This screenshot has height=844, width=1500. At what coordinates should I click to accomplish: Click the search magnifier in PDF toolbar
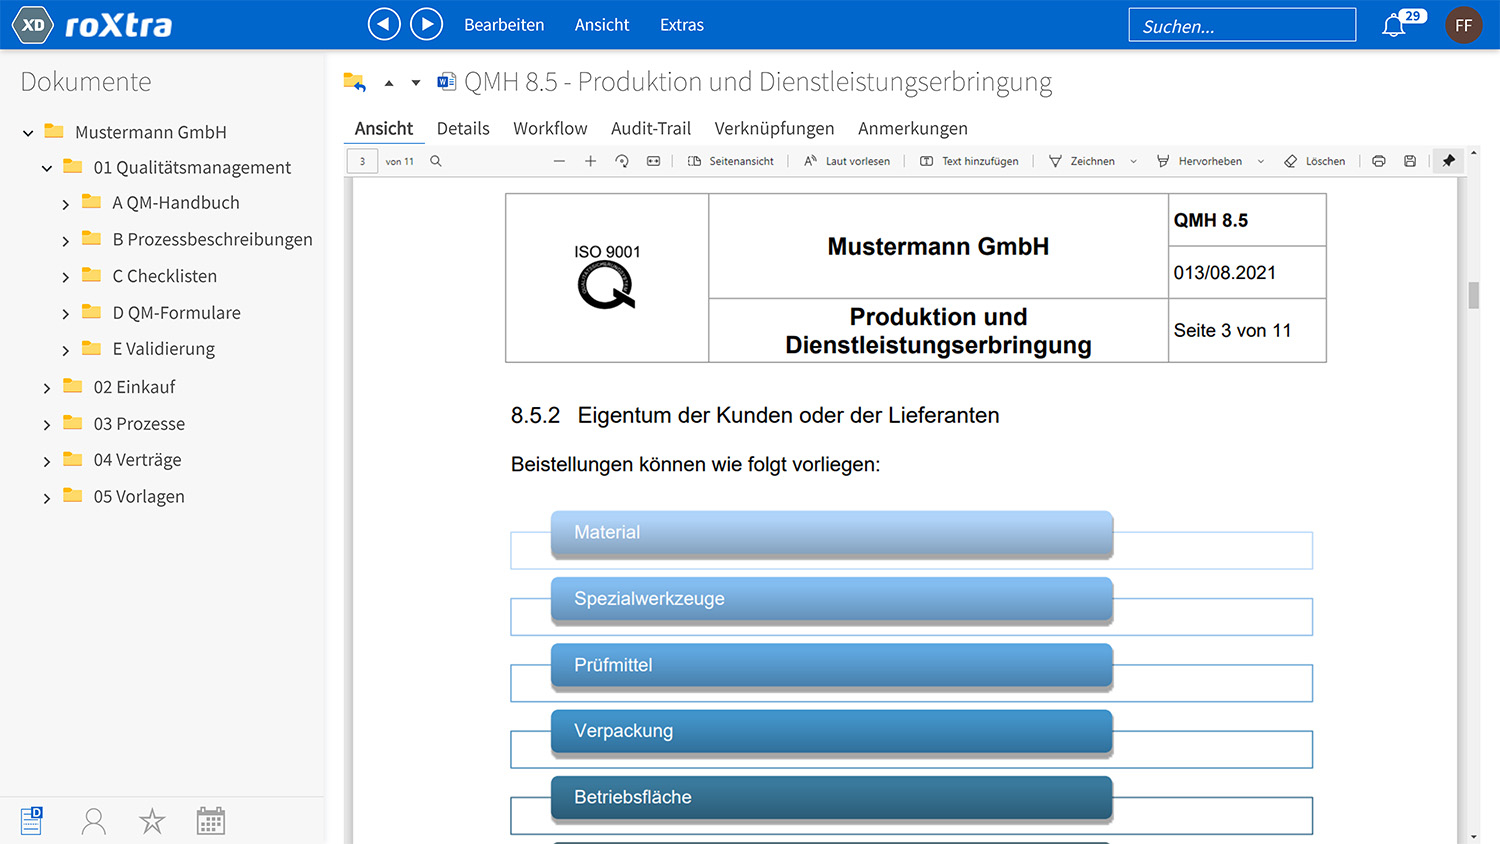[x=436, y=161]
